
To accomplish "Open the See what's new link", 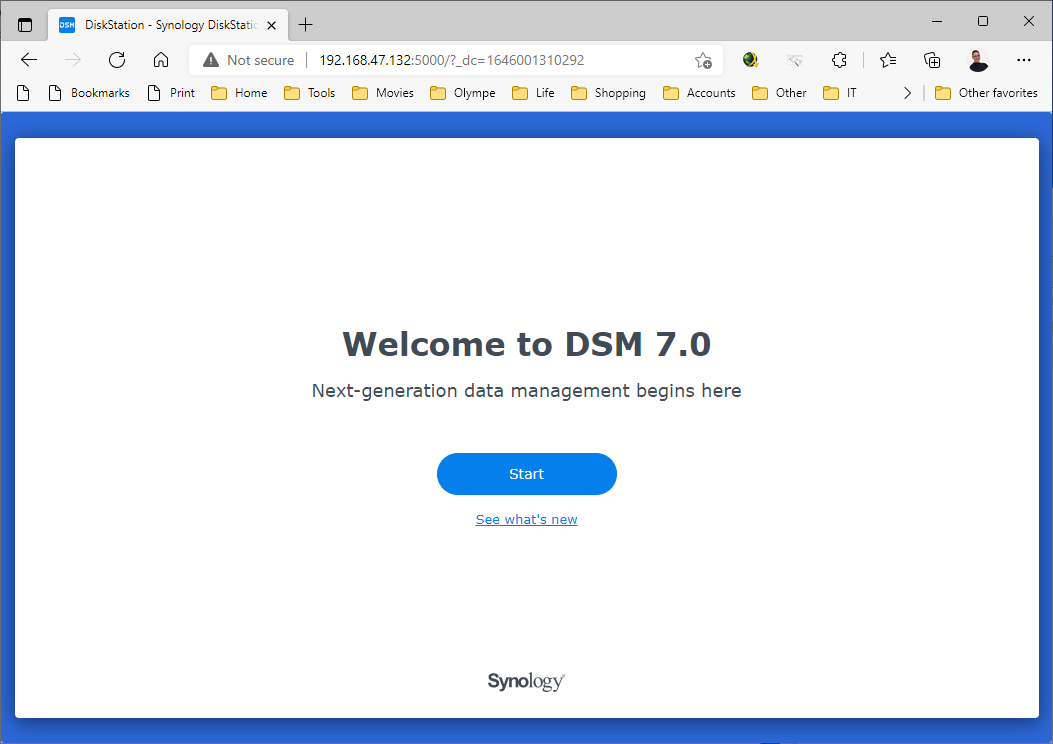I will pos(526,520).
